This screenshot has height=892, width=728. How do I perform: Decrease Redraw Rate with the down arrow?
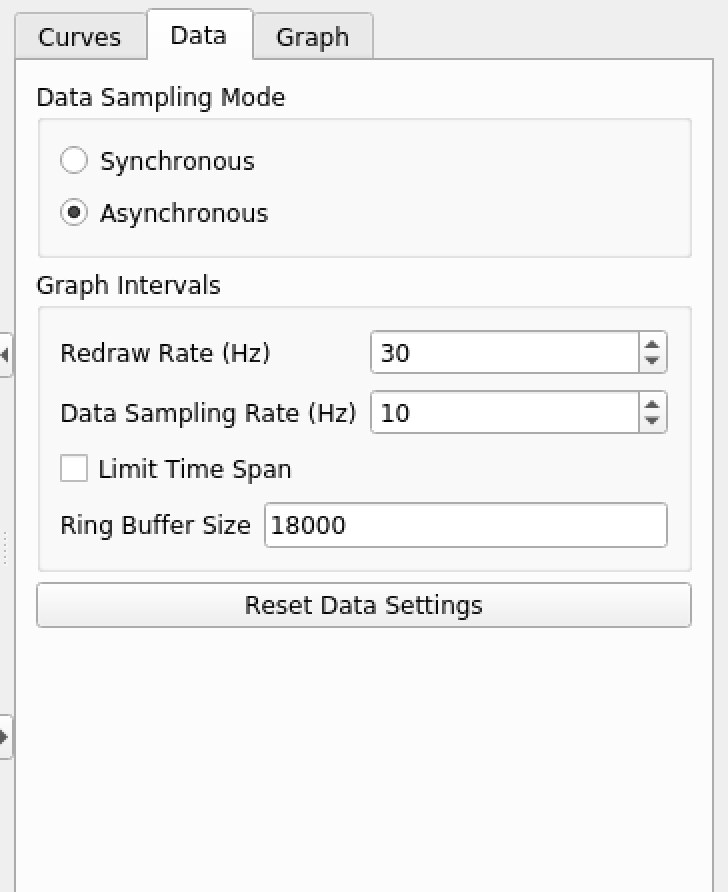point(651,360)
